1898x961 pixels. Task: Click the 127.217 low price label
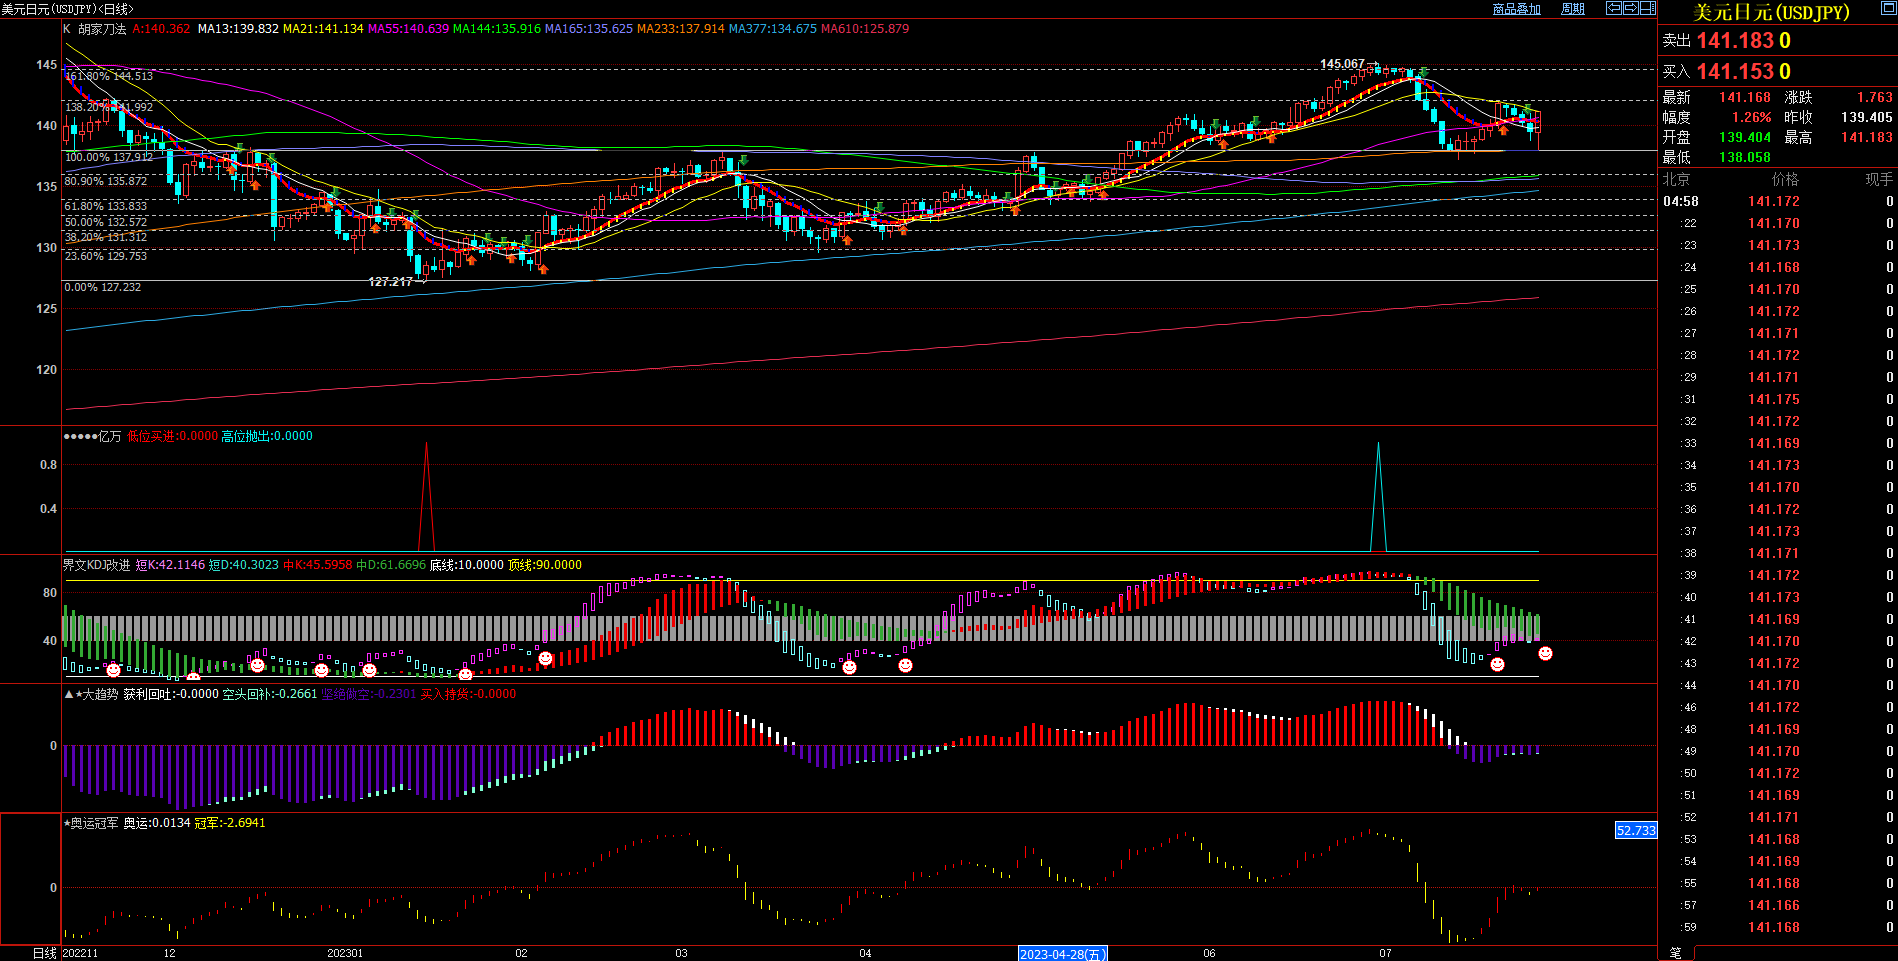390,282
